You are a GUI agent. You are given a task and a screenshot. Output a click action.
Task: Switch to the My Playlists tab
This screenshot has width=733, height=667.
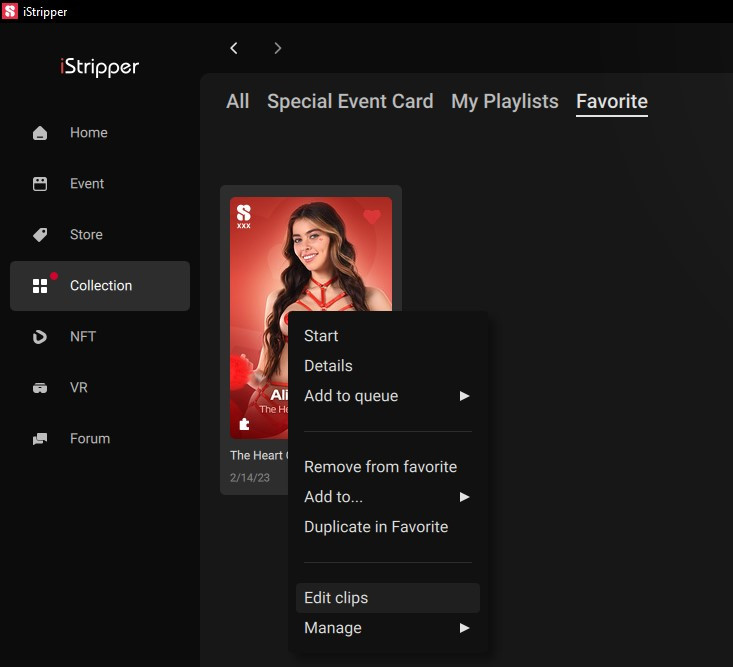coord(504,101)
